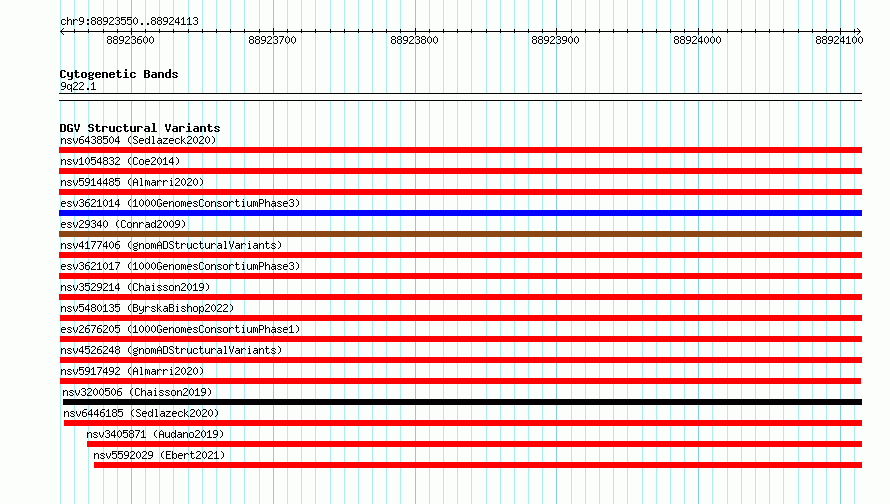Click the chr9:88923550..88924113 region label
This screenshot has height=504, width=890.
(x=129, y=22)
